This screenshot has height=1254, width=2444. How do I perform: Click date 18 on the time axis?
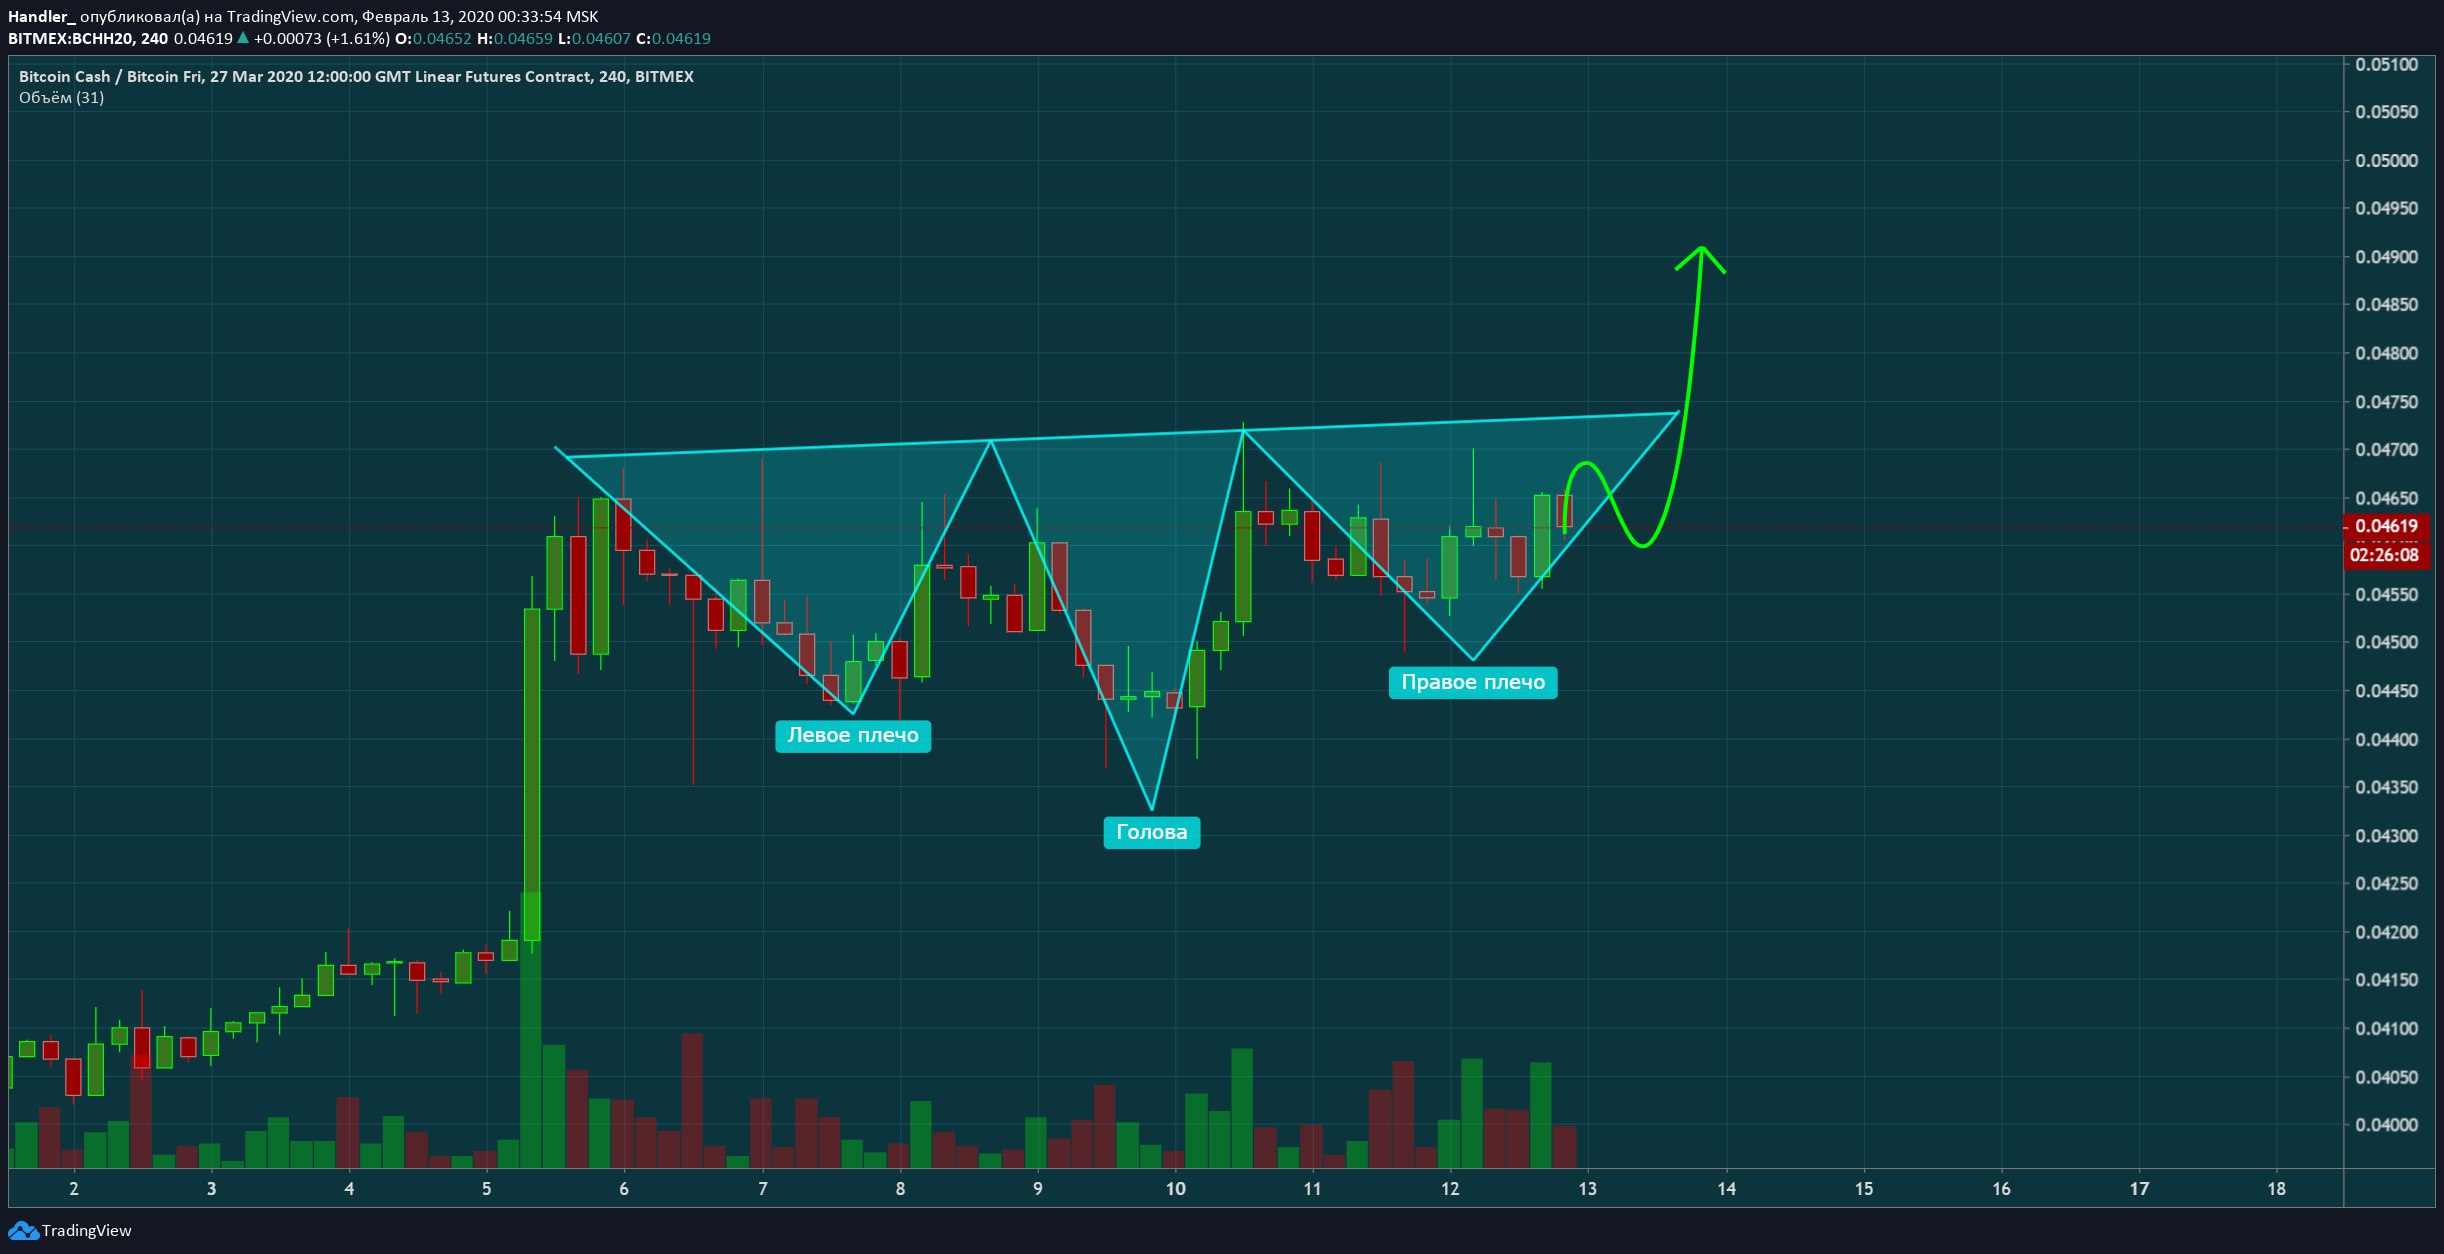[x=2276, y=1188]
